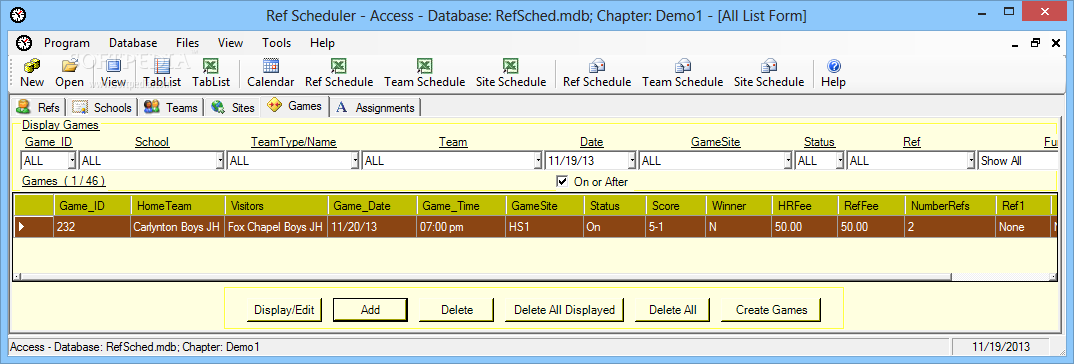1074x364 pixels.
Task: Click the grid's horizontal scrollbar
Action: coord(486,277)
